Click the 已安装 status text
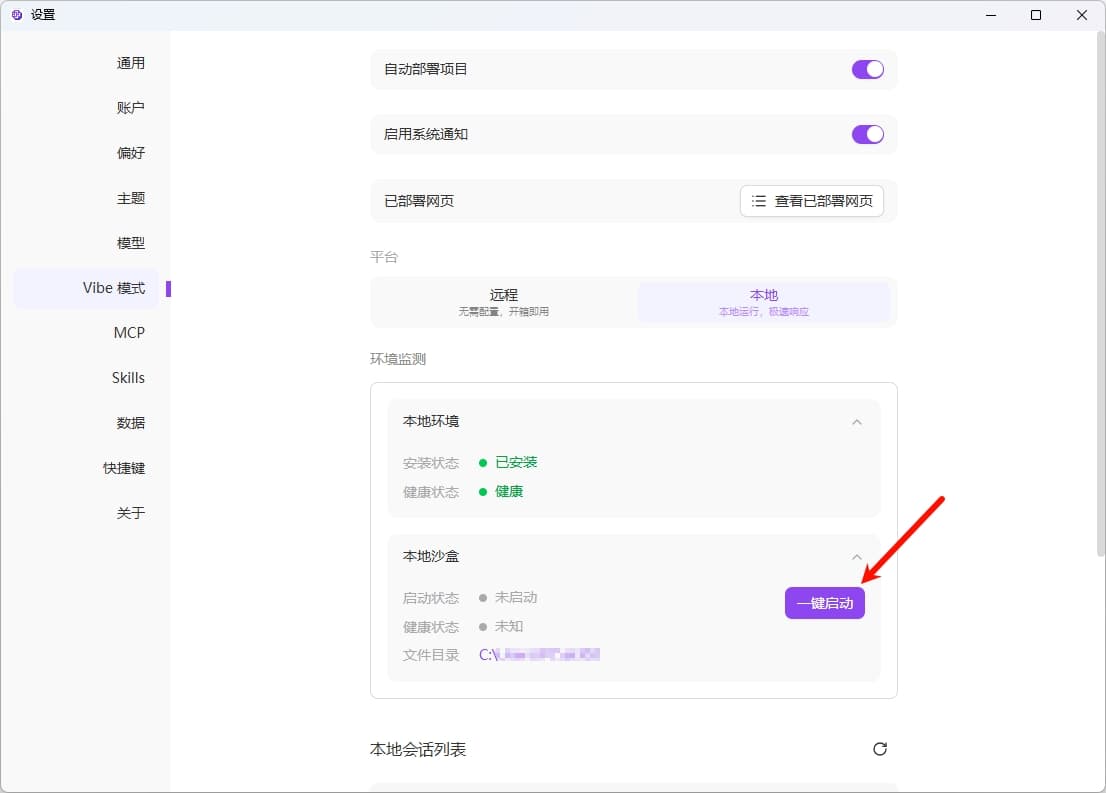 pos(516,463)
